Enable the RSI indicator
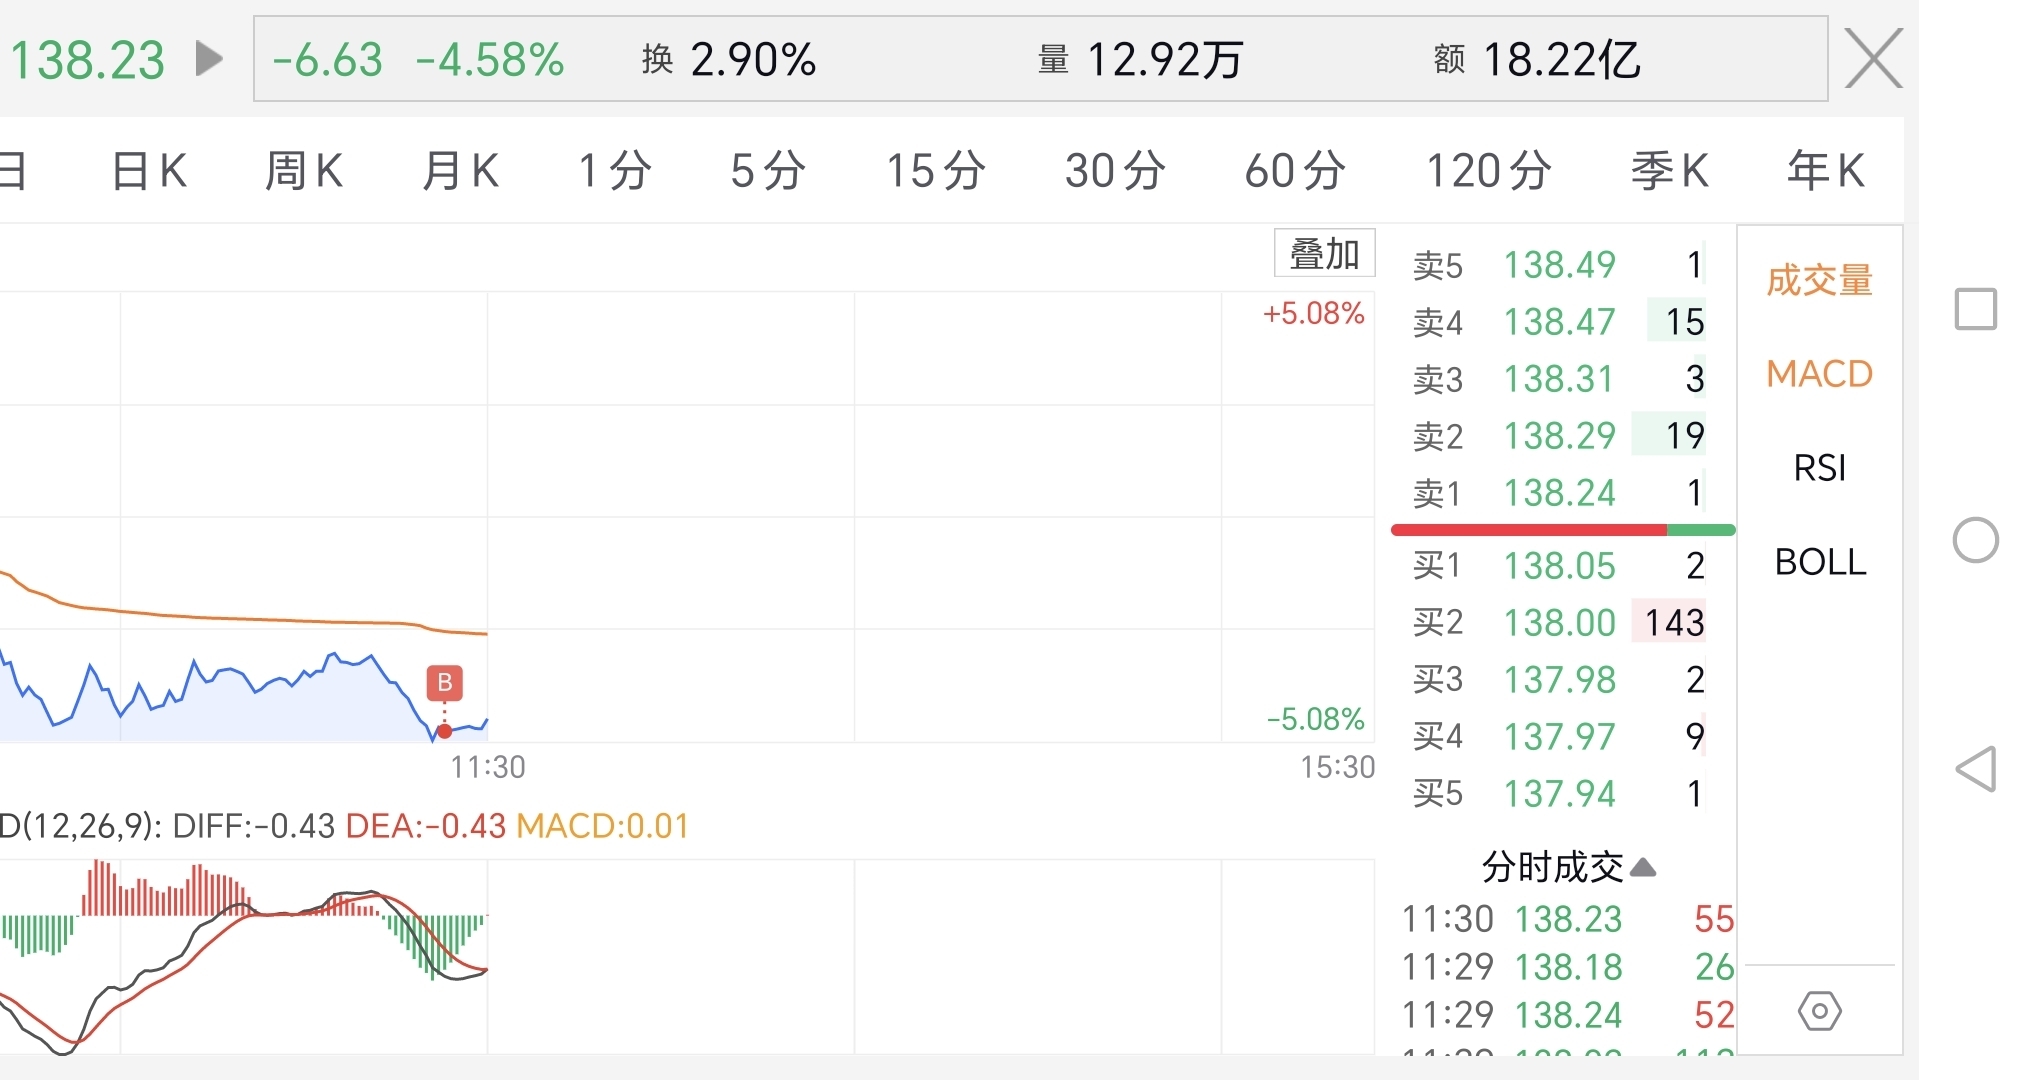Viewport: 2032px width, 1080px height. [x=1819, y=468]
